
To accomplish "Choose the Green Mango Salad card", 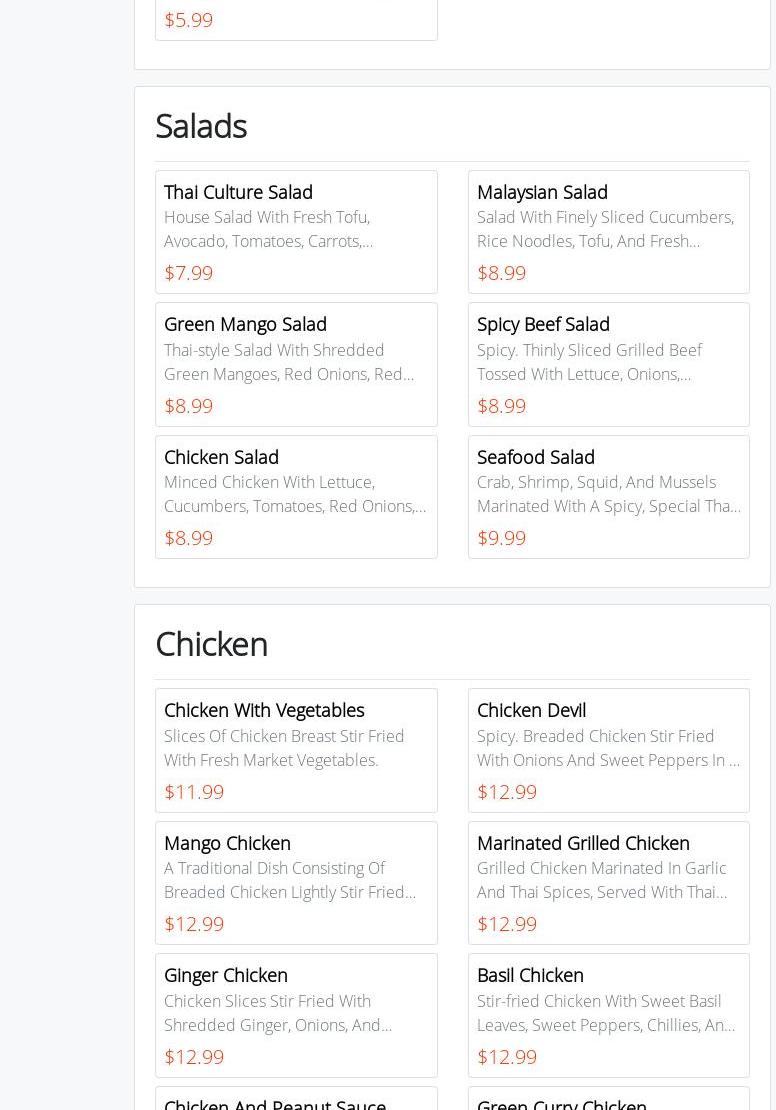I will click(296, 364).
